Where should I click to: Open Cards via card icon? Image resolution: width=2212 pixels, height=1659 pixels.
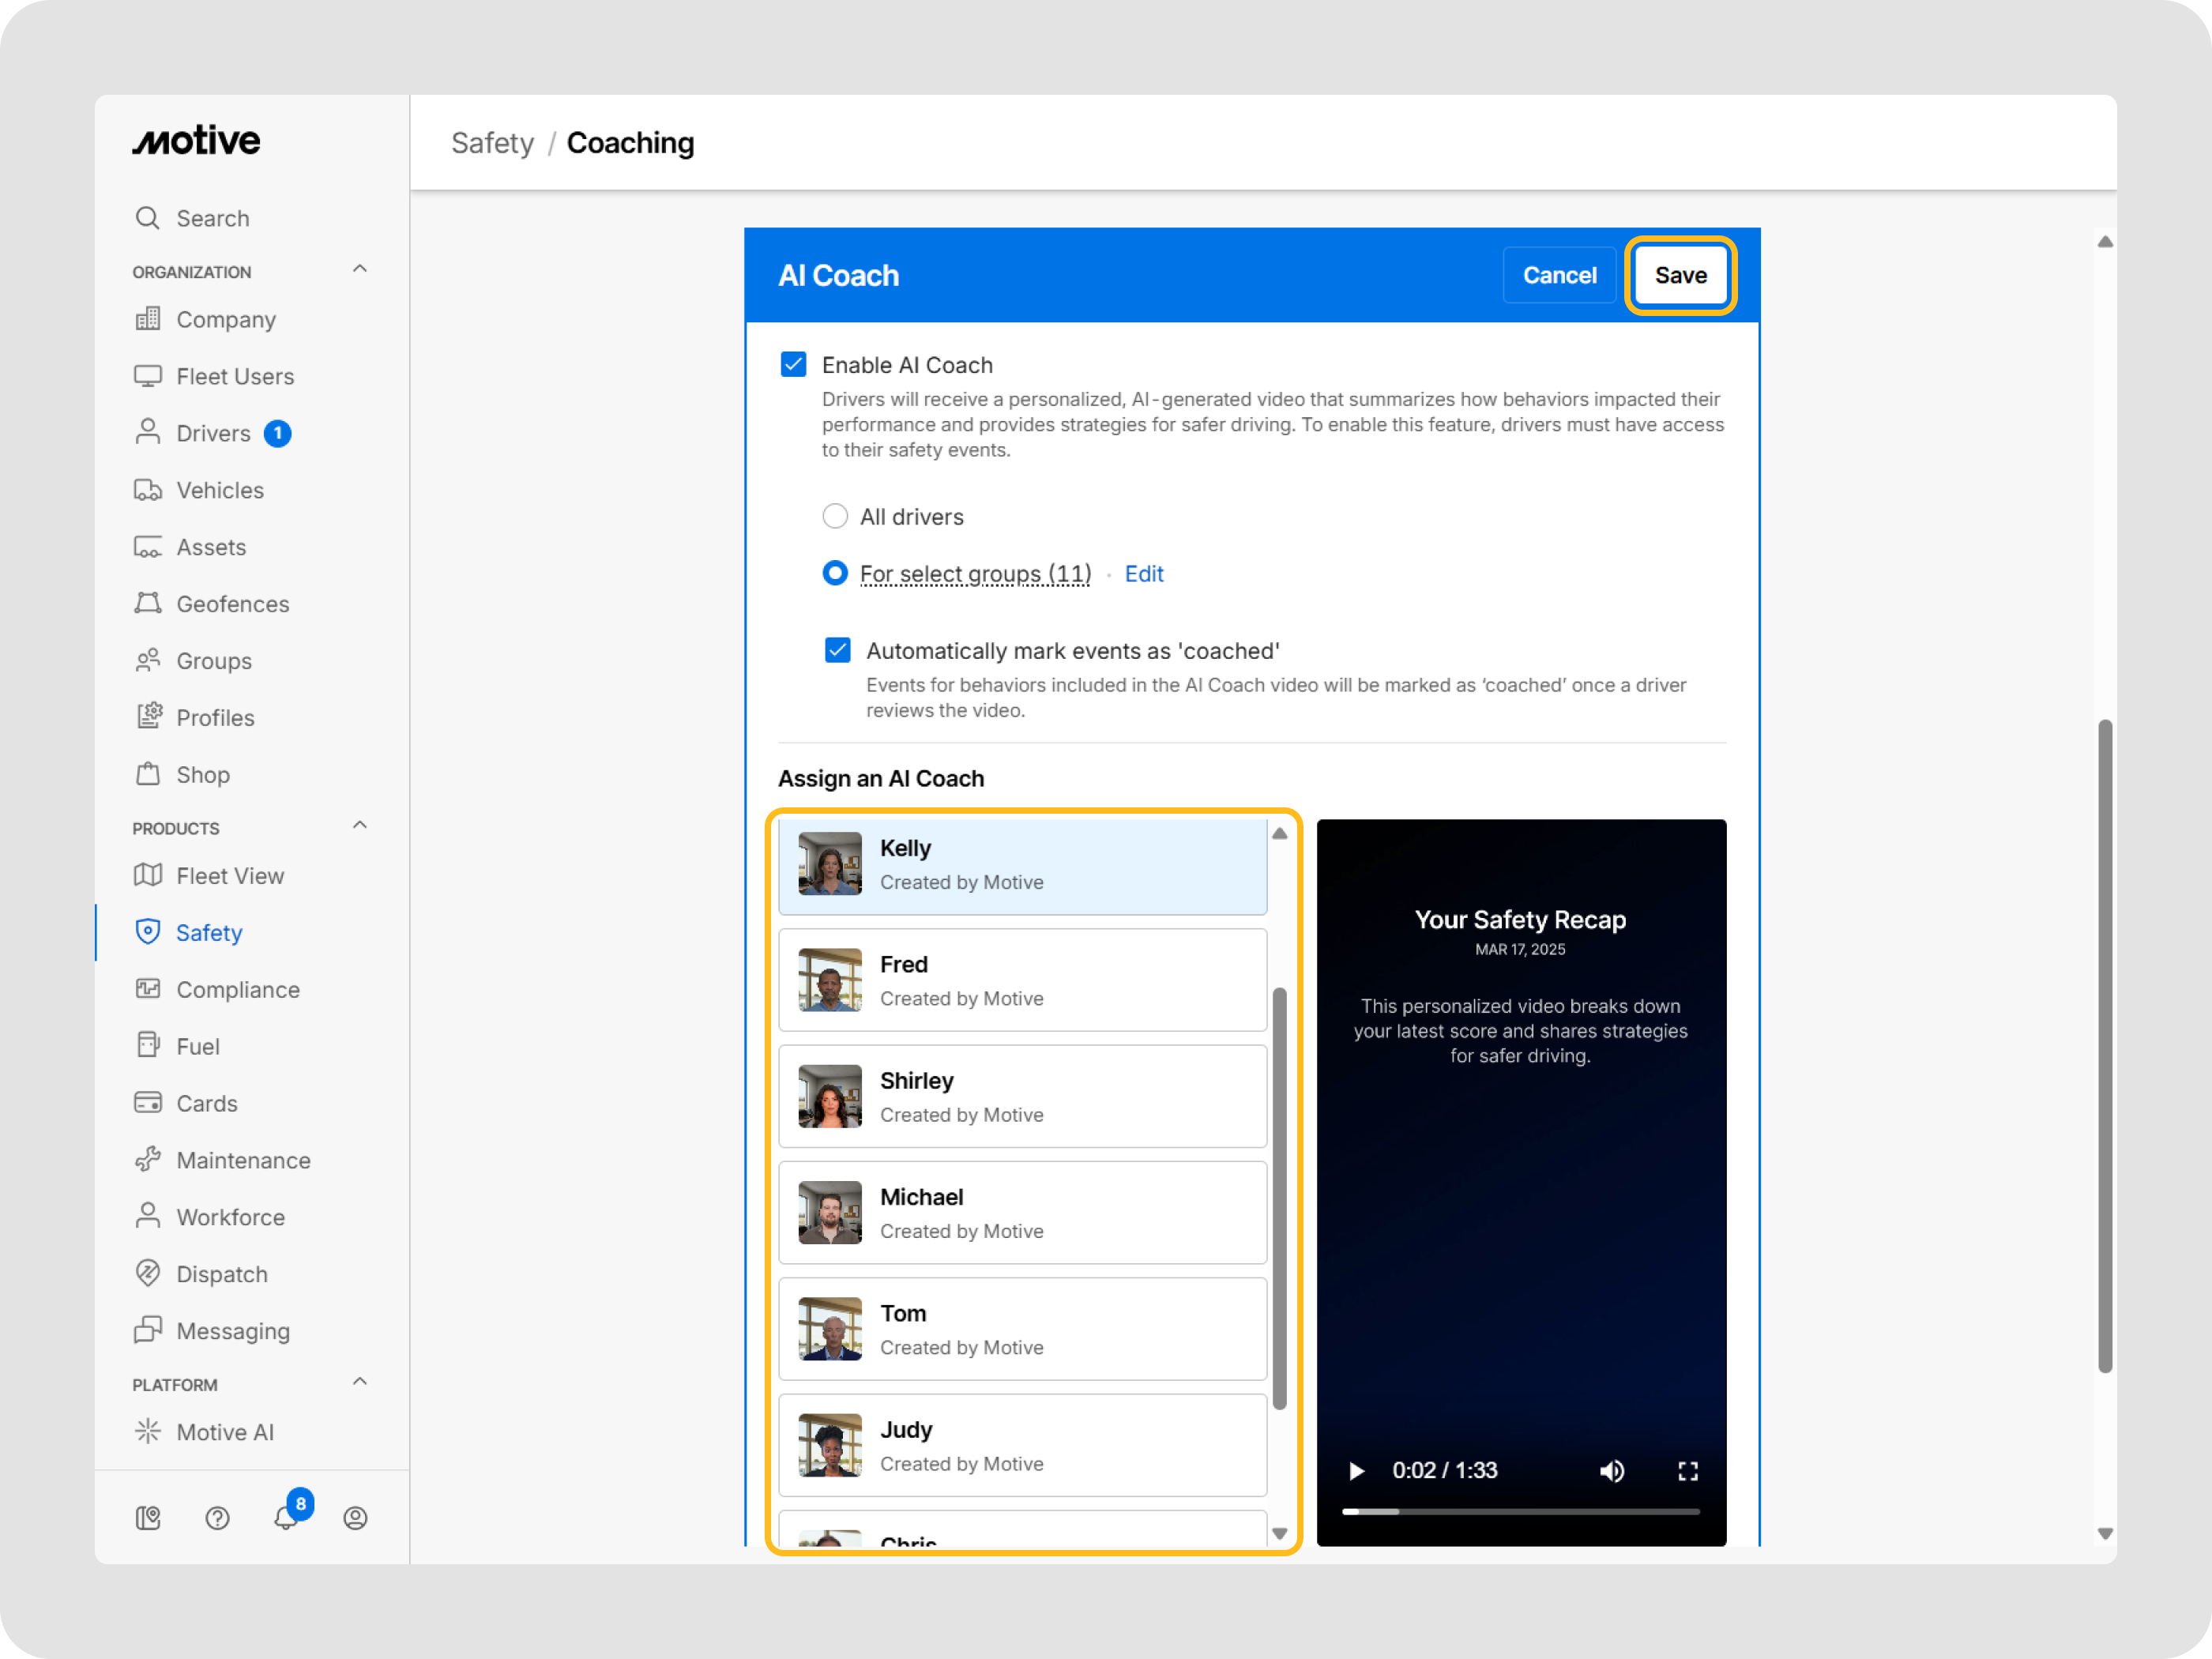[x=148, y=1103]
